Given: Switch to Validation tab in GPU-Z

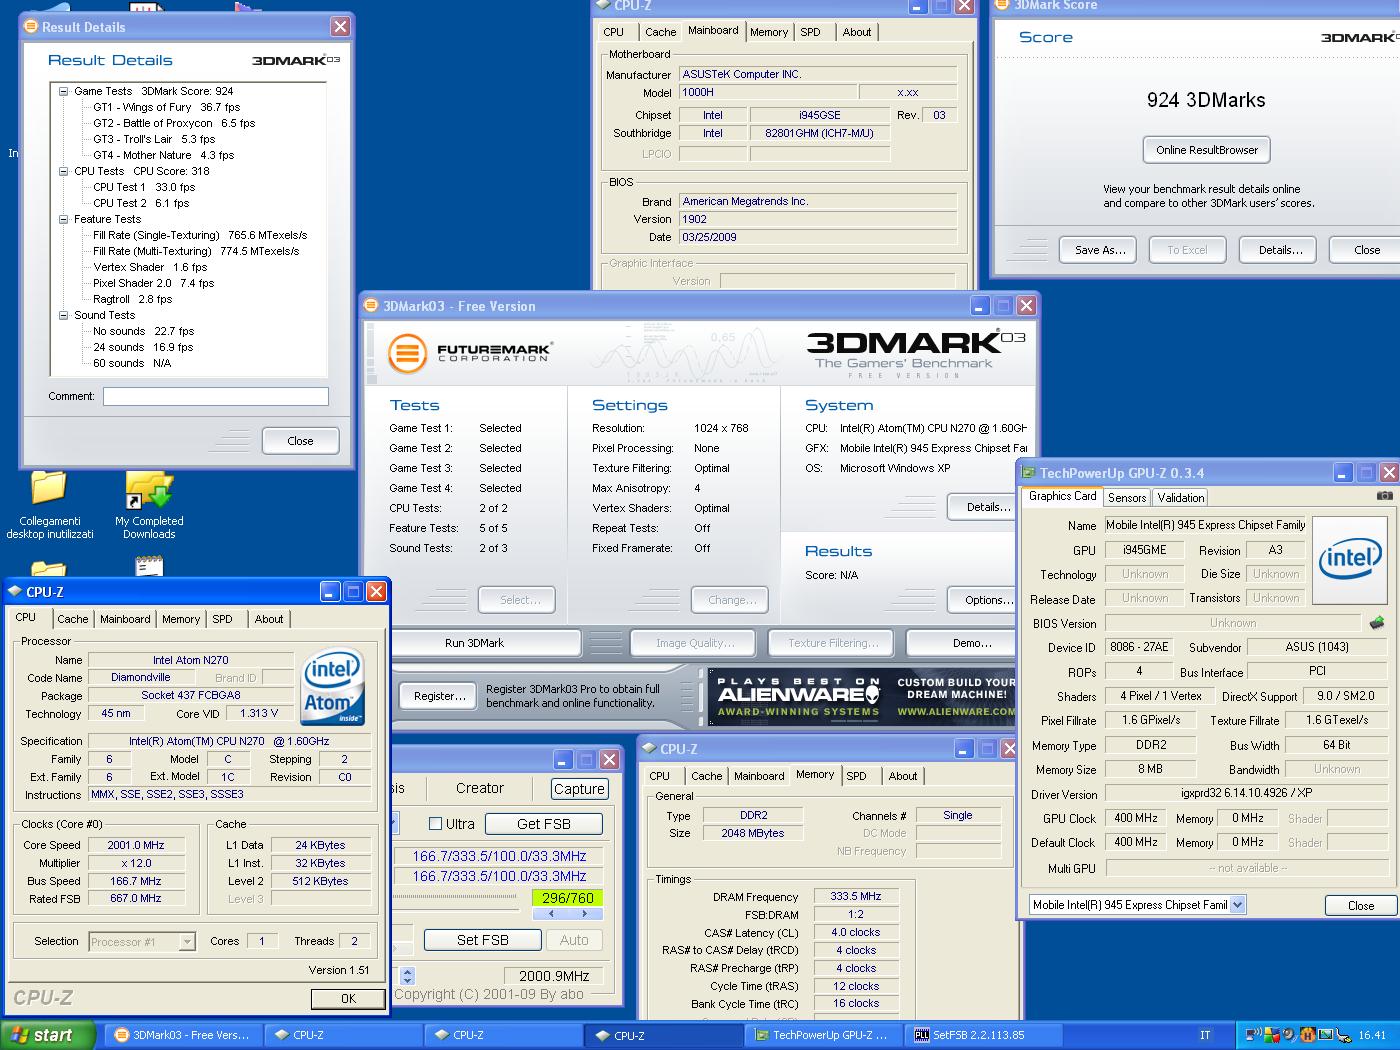Looking at the screenshot, I should coord(1181,497).
